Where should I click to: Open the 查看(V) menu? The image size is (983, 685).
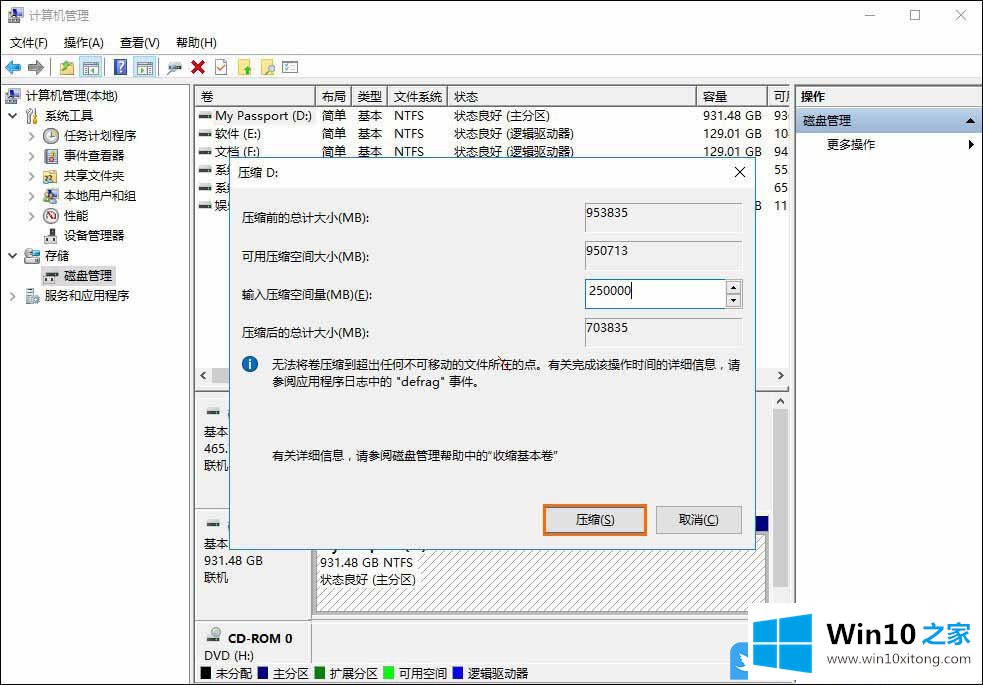tap(139, 43)
